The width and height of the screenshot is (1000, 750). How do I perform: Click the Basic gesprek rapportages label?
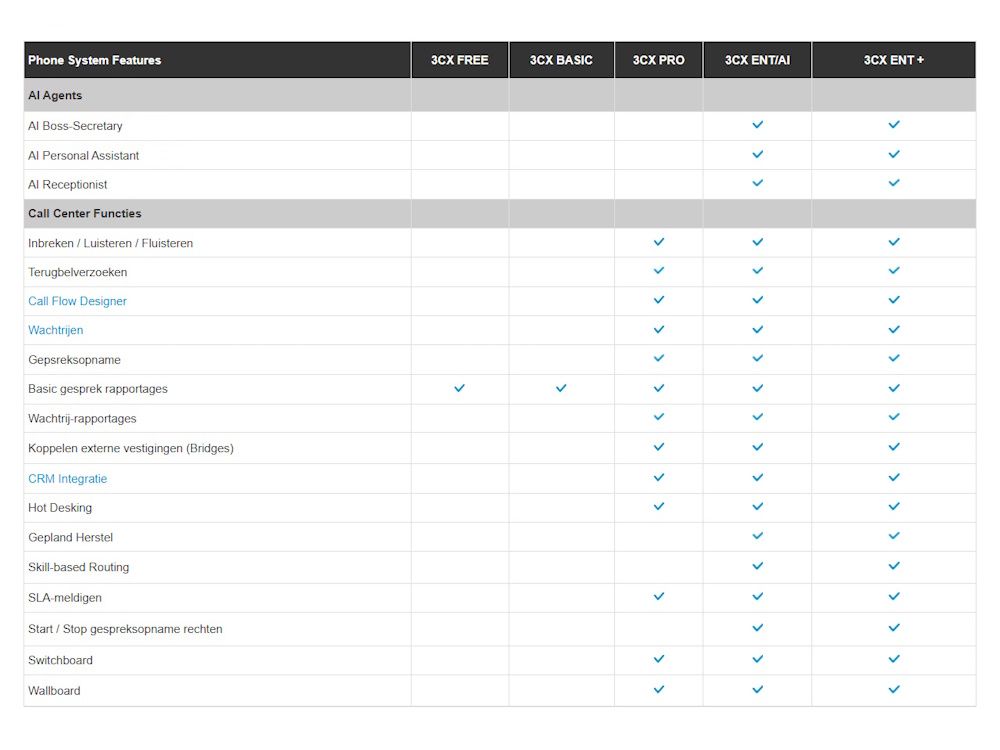(x=98, y=389)
